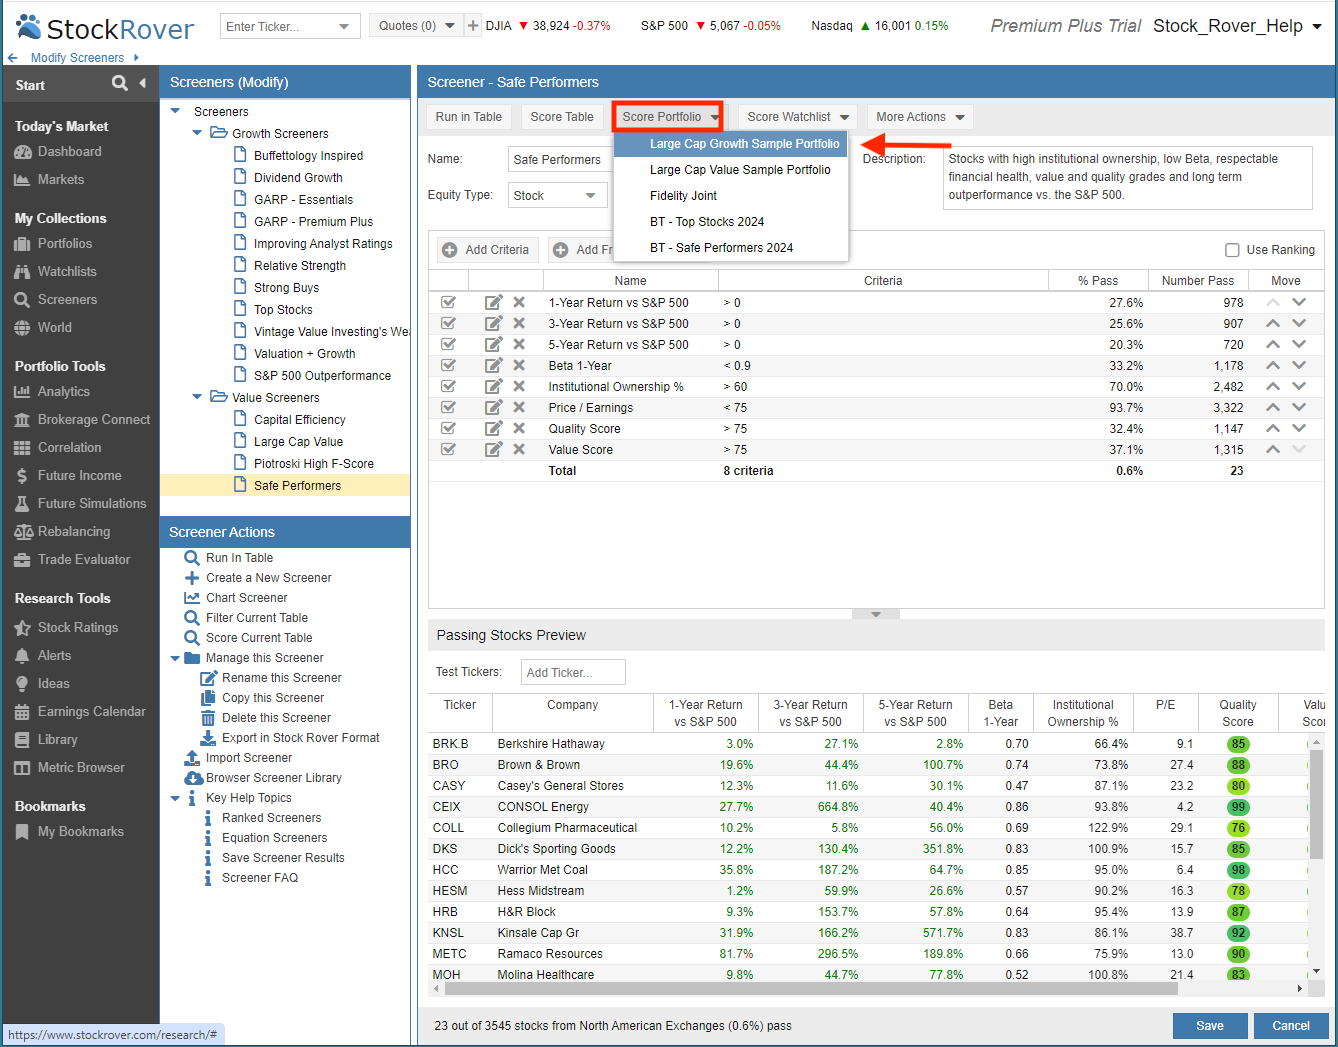Select the Piotroski High F-Score screener

313,464
